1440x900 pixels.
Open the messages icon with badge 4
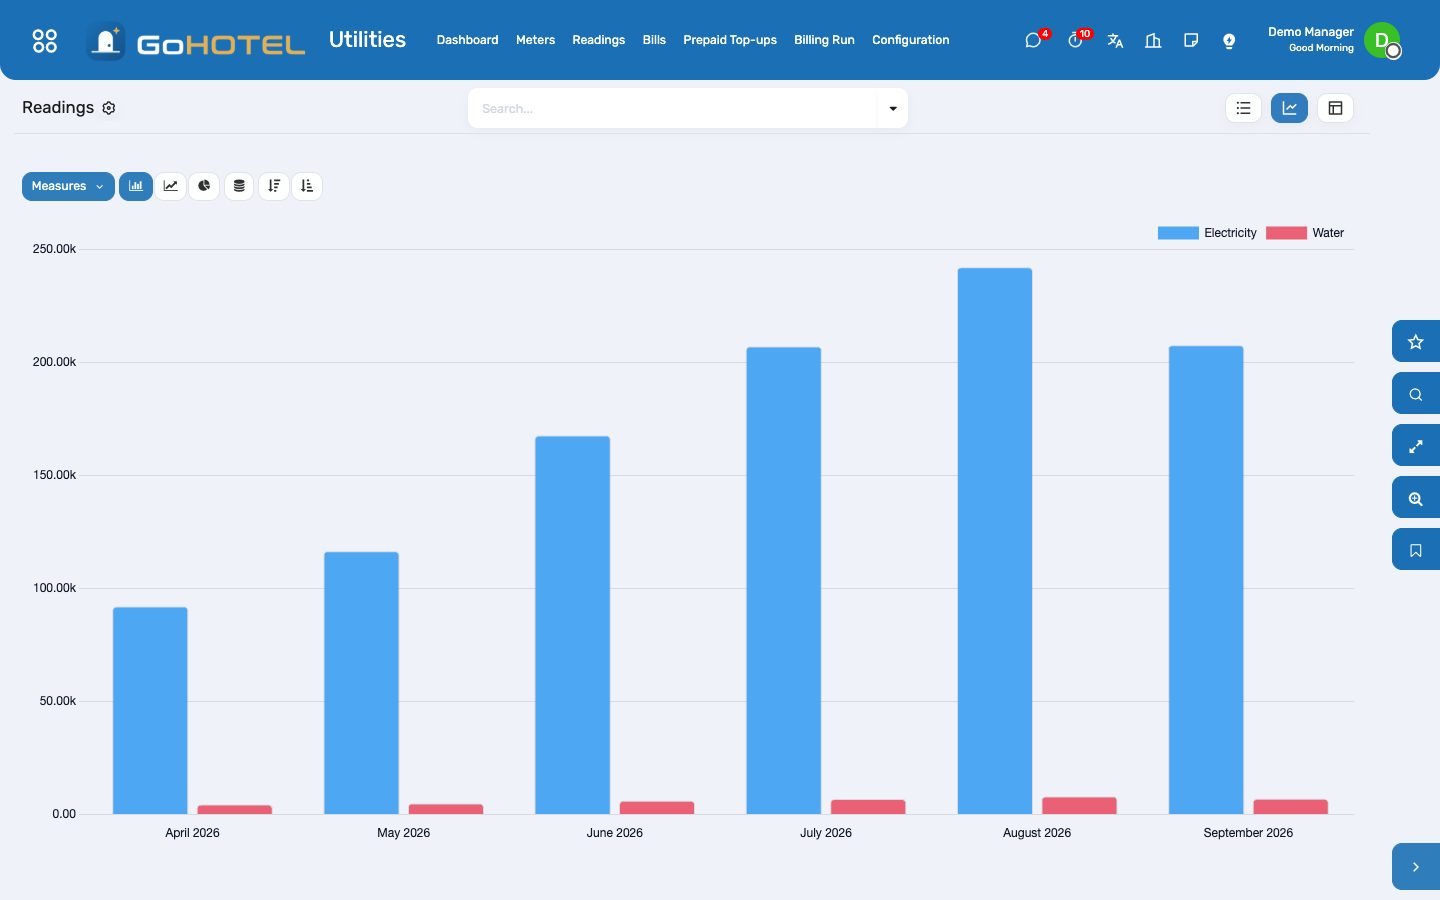coord(1034,41)
